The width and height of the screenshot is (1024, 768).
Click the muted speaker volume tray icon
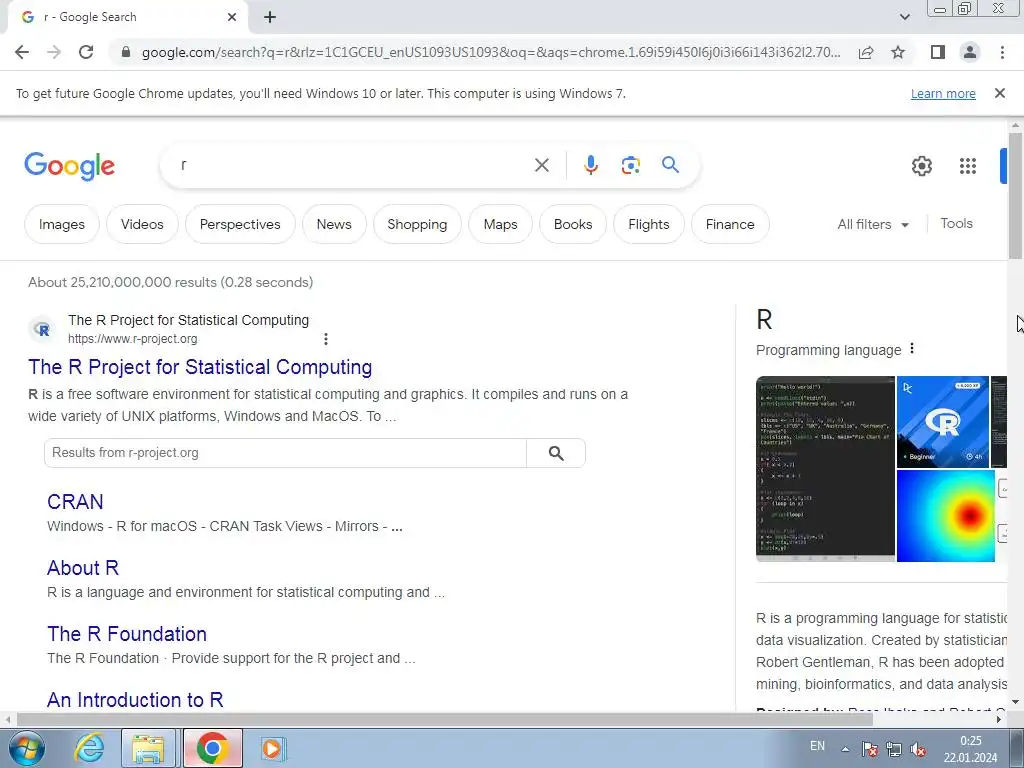click(x=918, y=749)
